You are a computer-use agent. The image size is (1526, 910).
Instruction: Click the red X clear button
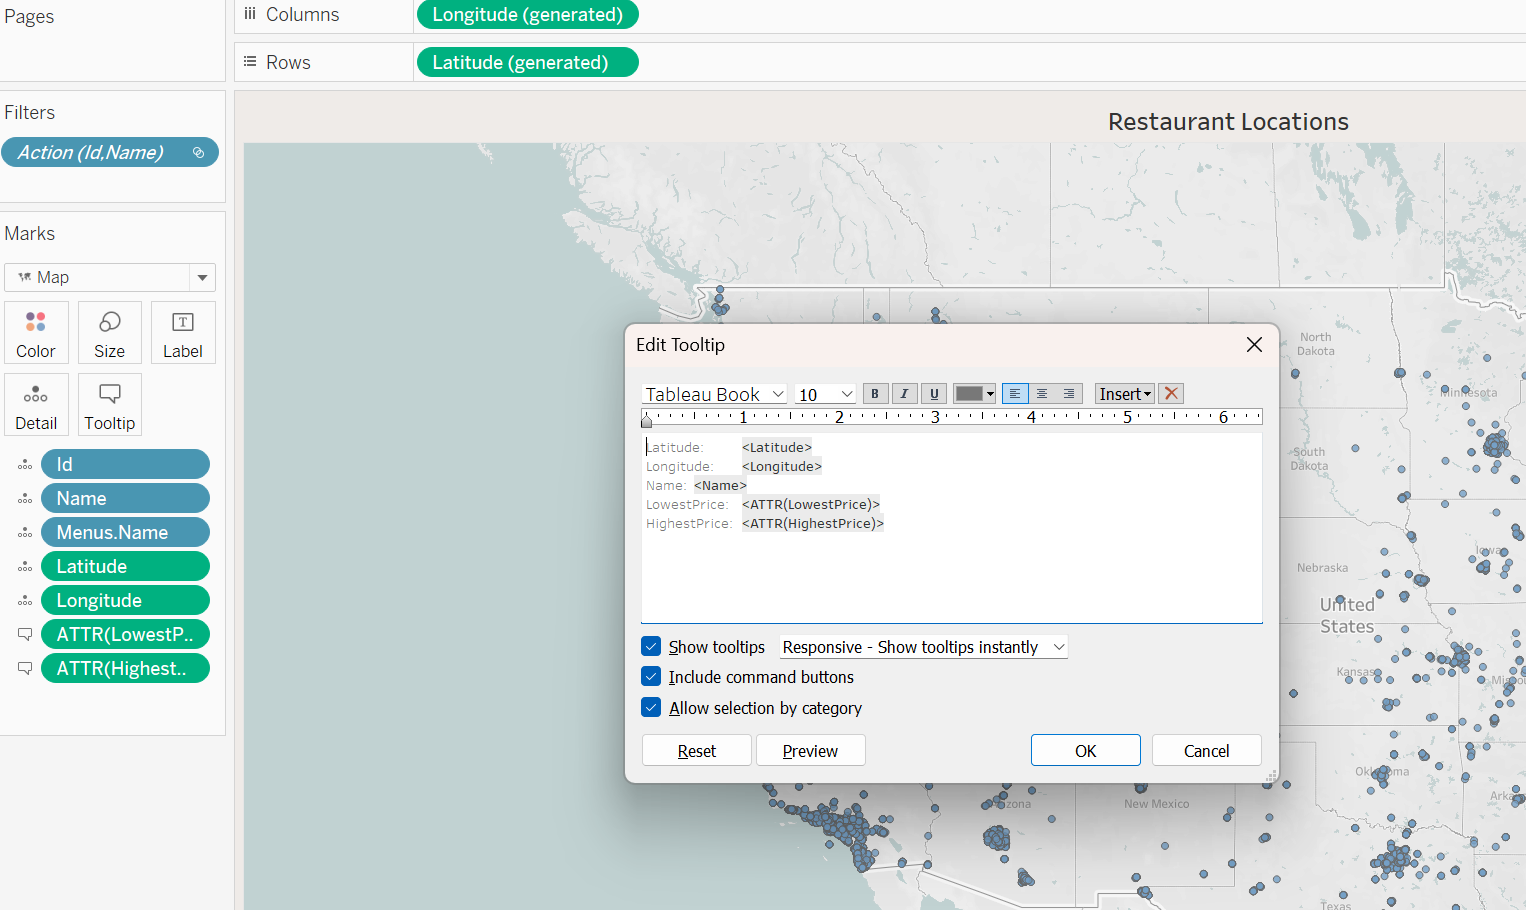coord(1171,394)
